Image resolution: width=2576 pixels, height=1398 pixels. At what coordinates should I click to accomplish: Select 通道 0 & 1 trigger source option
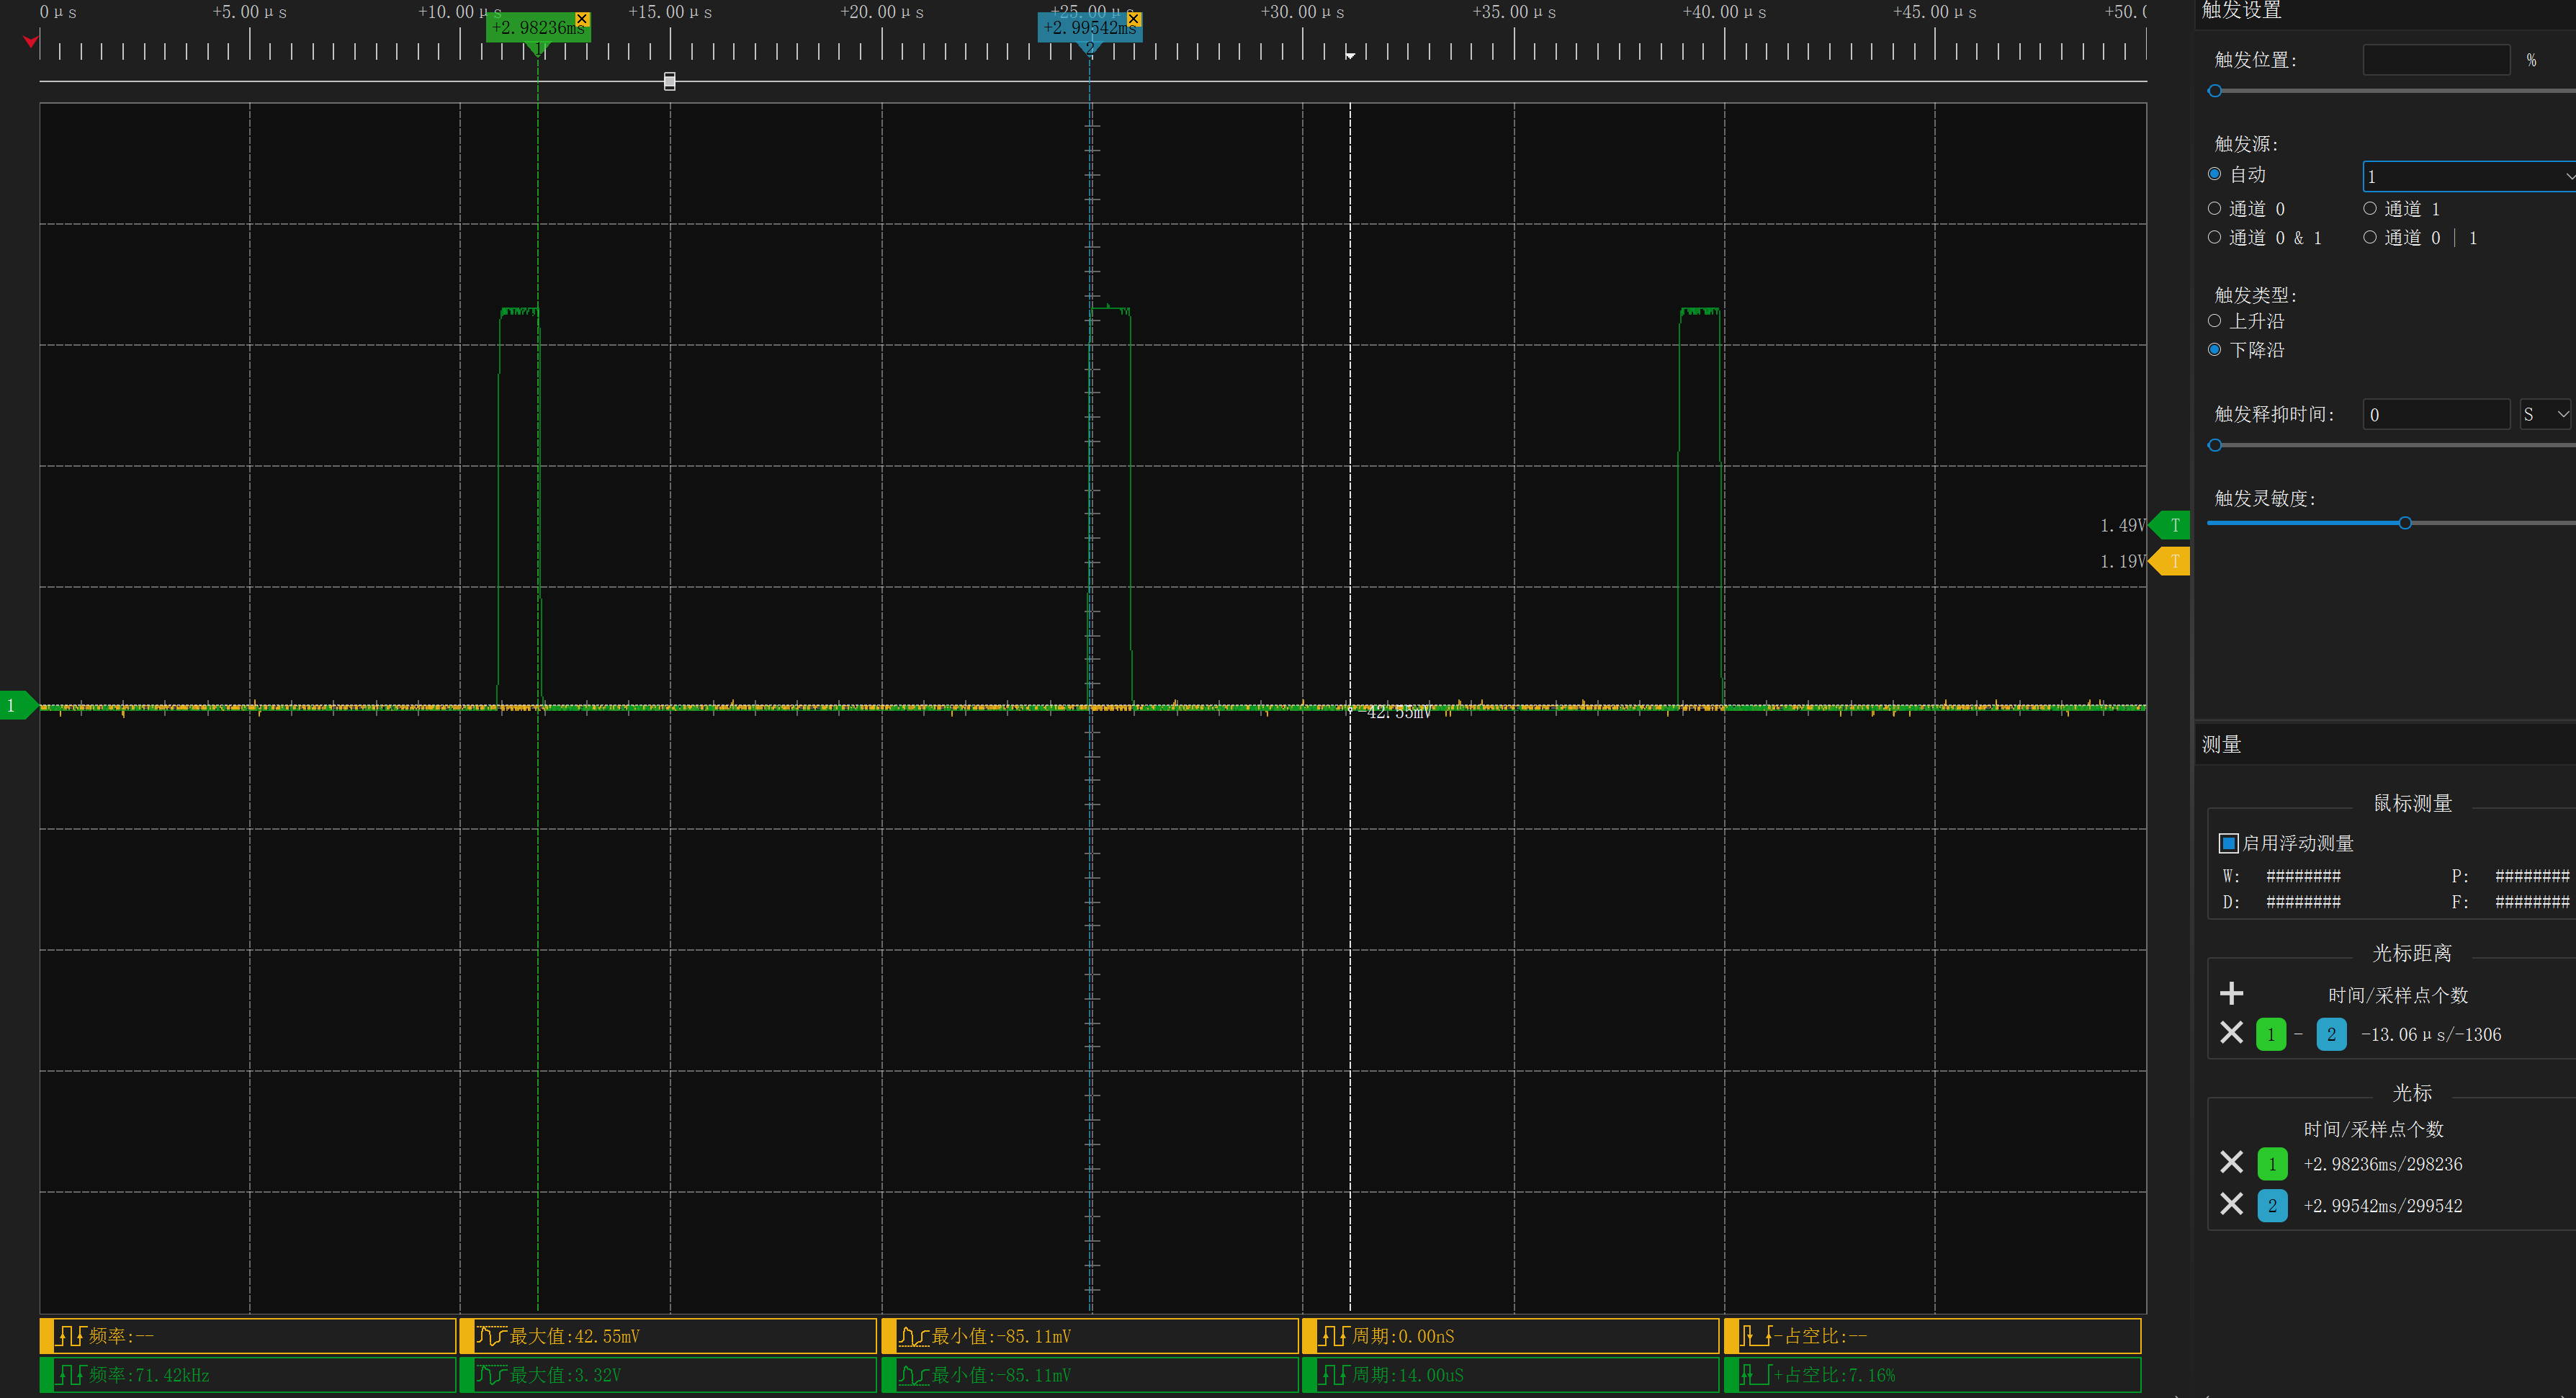coord(2215,237)
